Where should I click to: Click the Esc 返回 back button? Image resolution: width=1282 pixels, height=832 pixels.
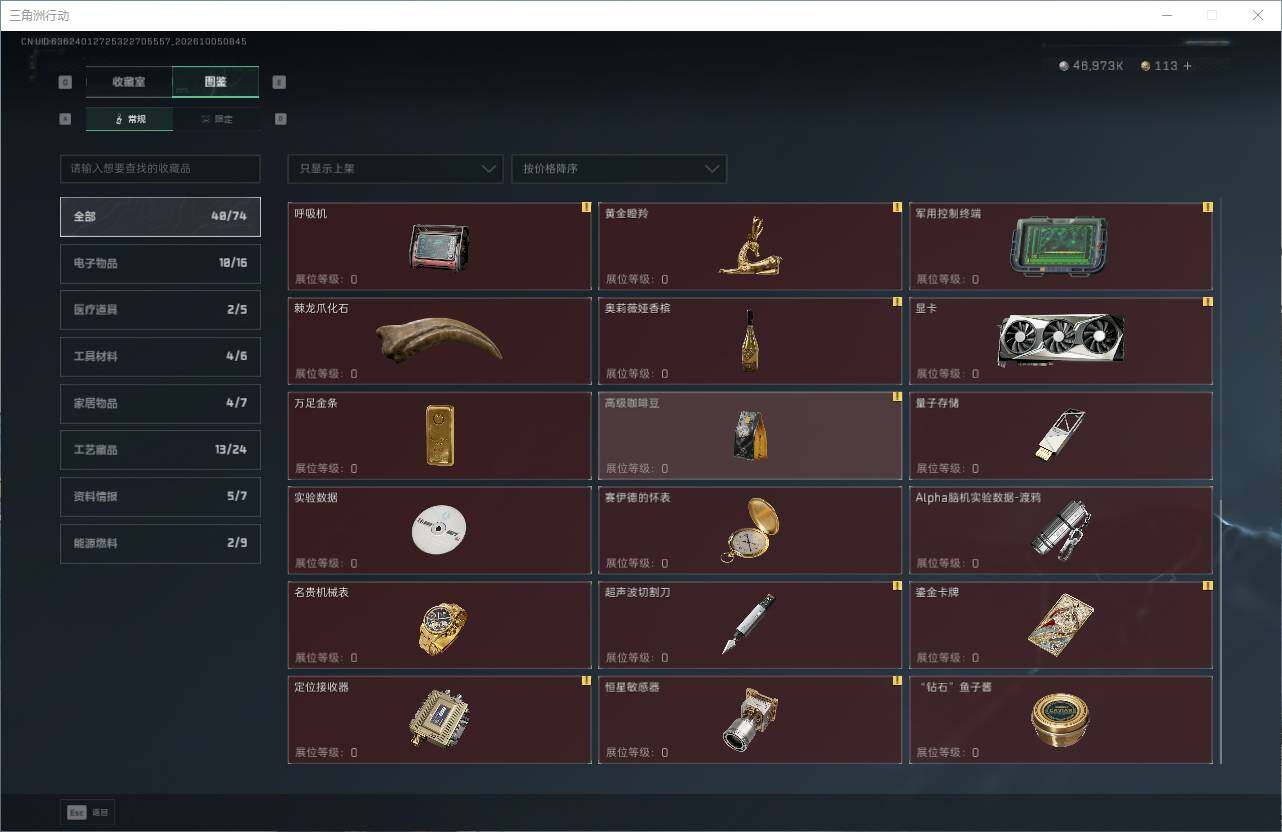tap(88, 812)
